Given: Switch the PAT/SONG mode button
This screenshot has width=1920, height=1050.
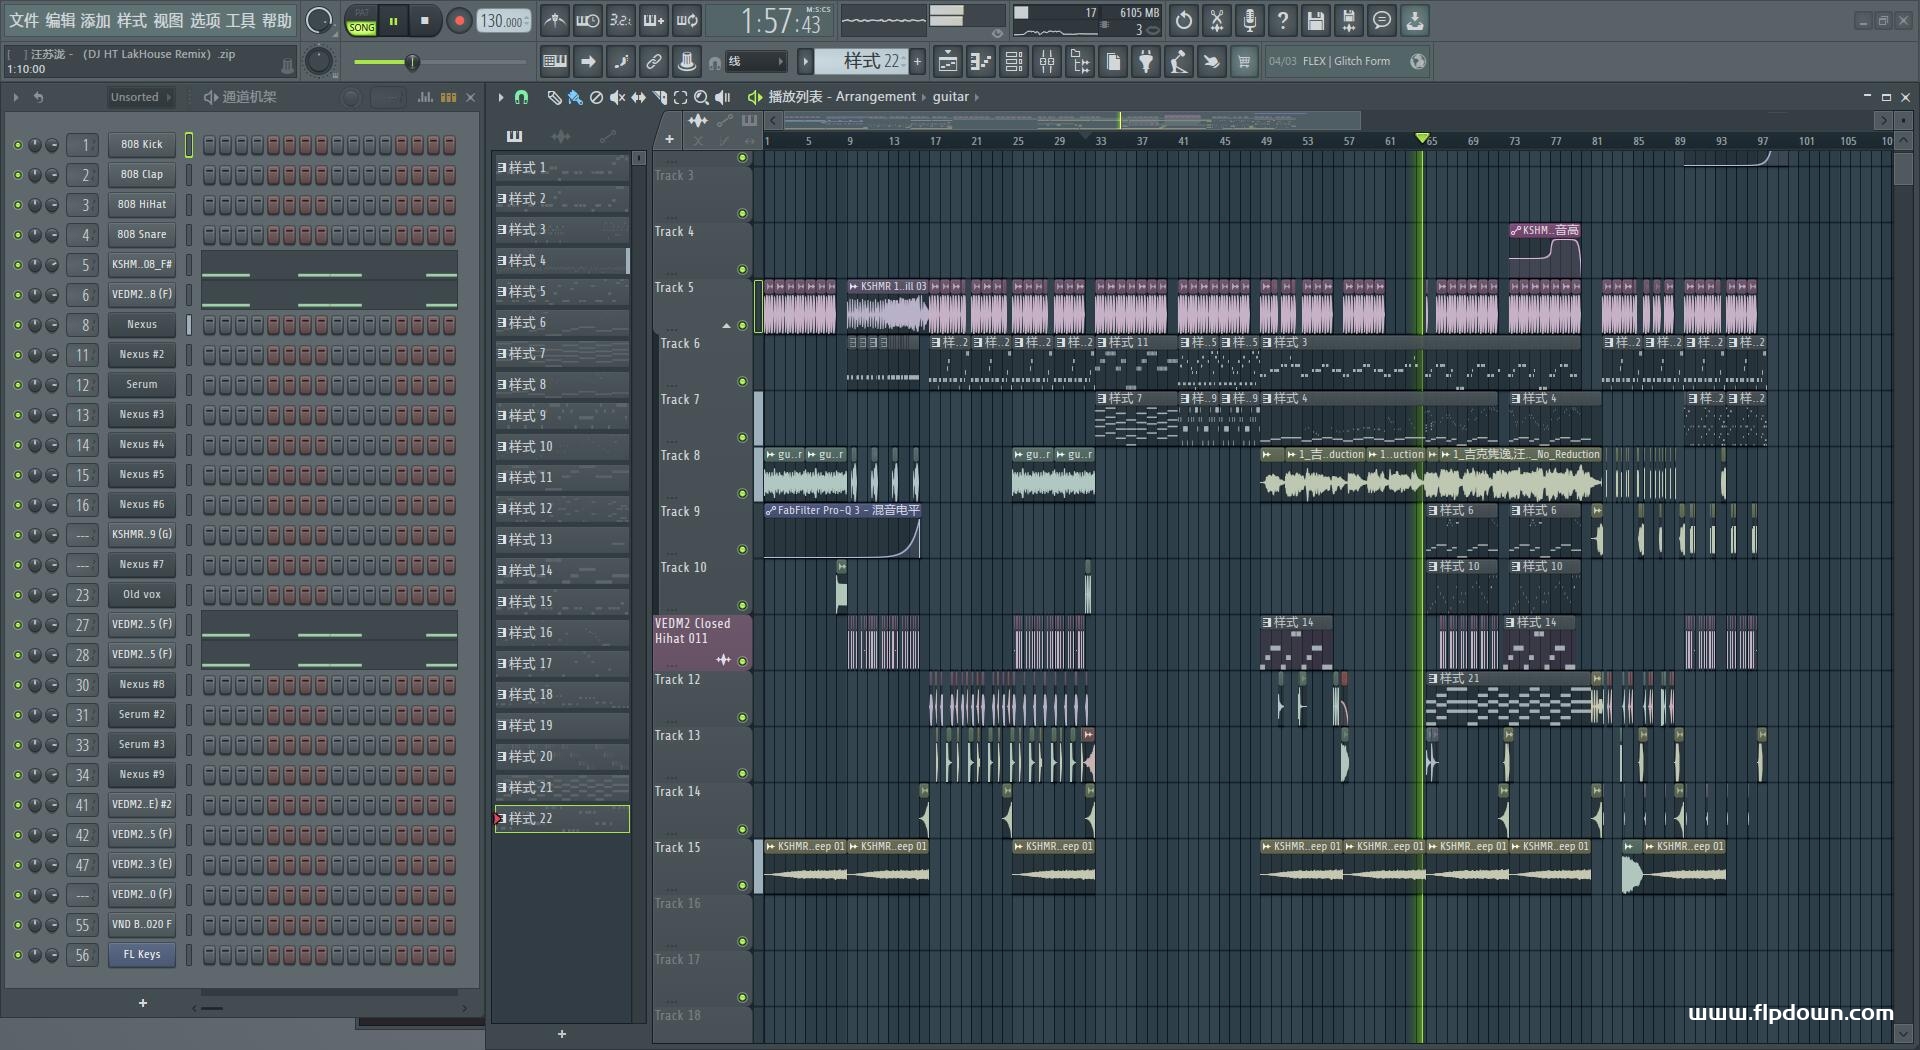Looking at the screenshot, I should (x=361, y=21).
